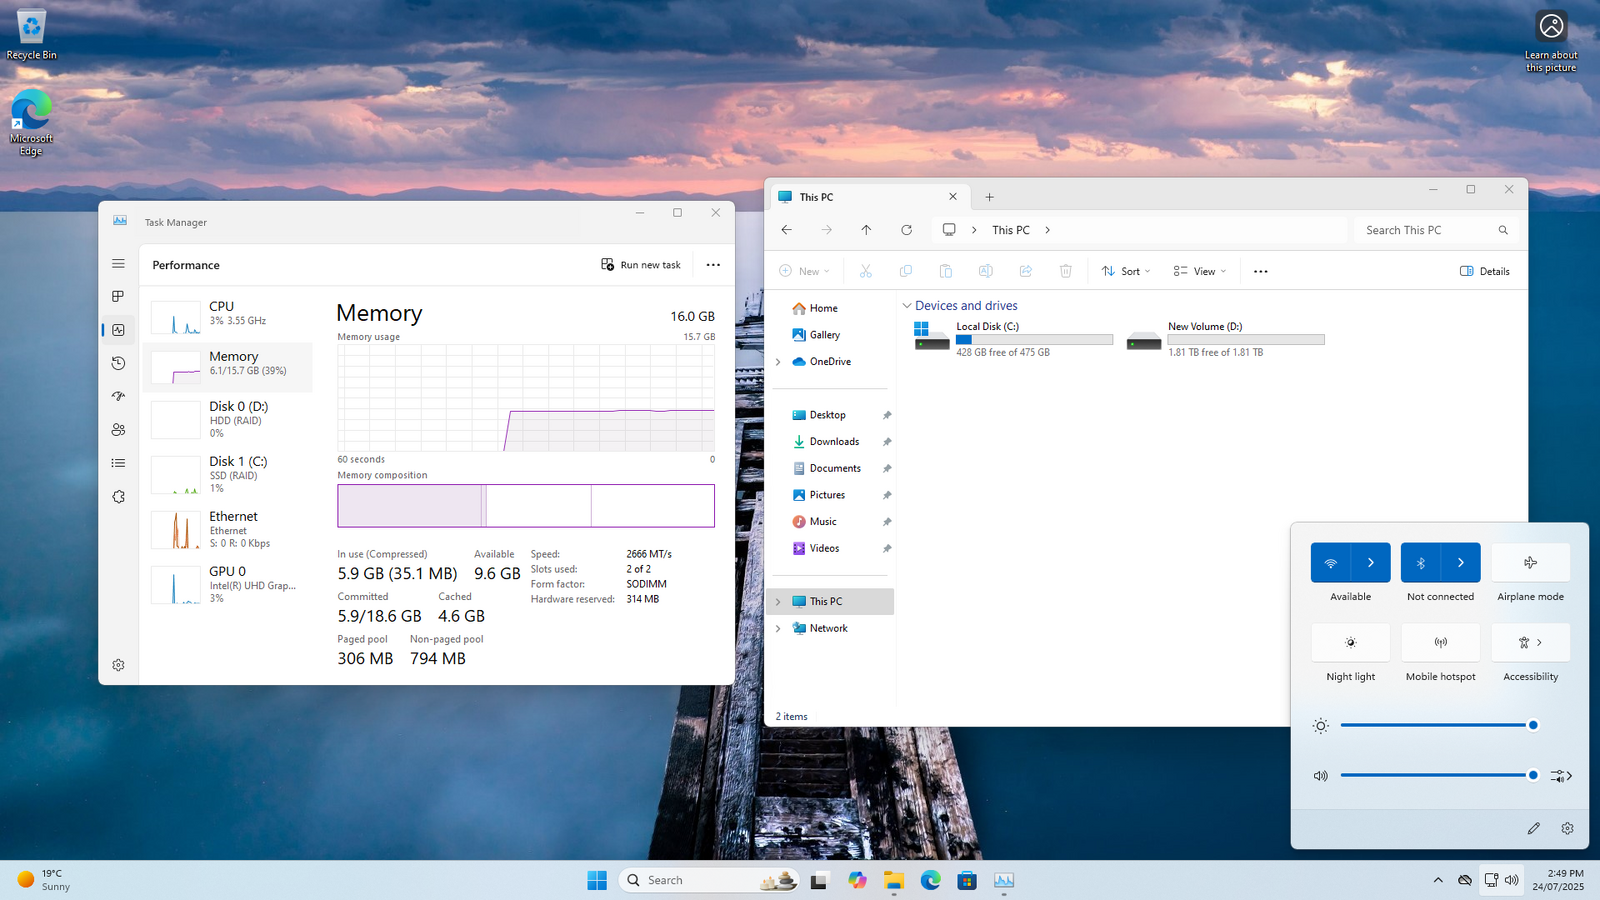Toggle the Details pane button
Image resolution: width=1600 pixels, height=900 pixels.
tap(1485, 271)
